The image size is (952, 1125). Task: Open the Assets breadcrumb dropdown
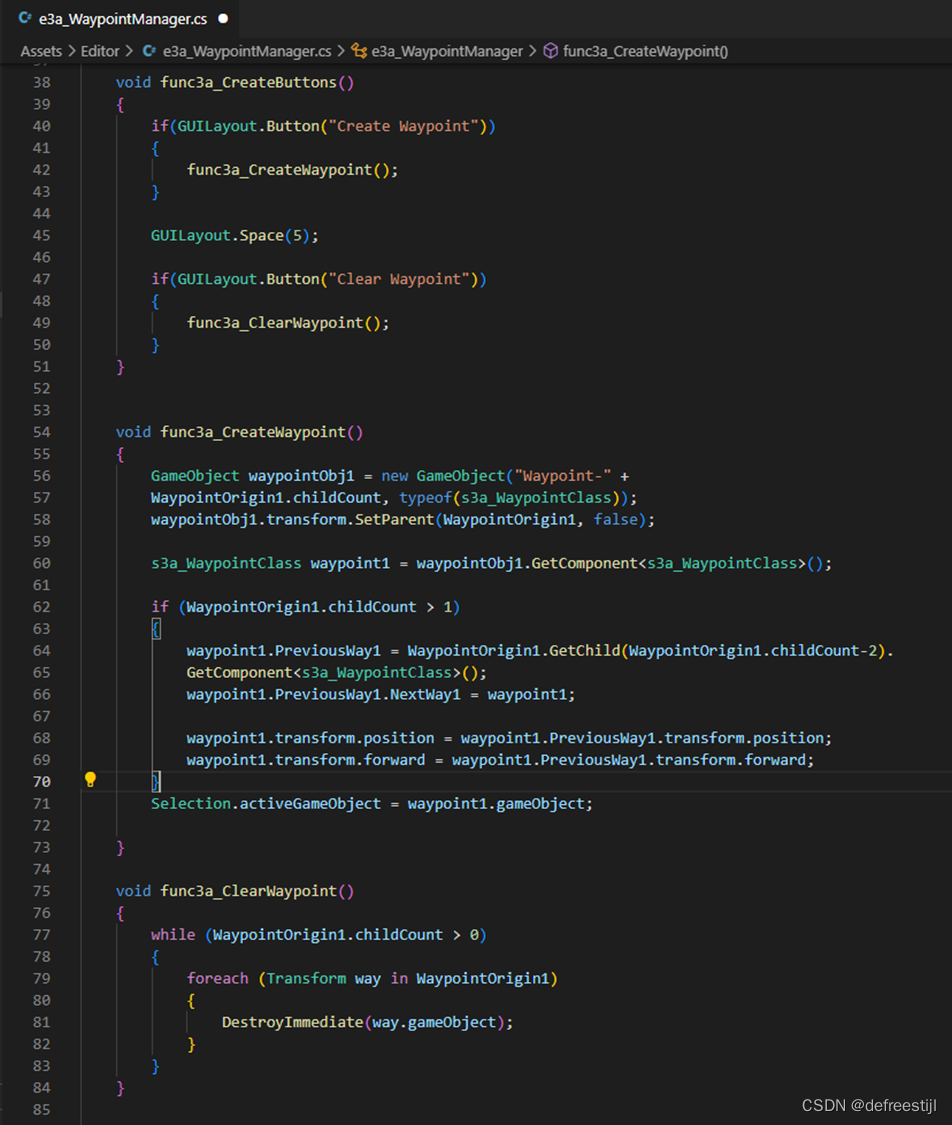41,51
